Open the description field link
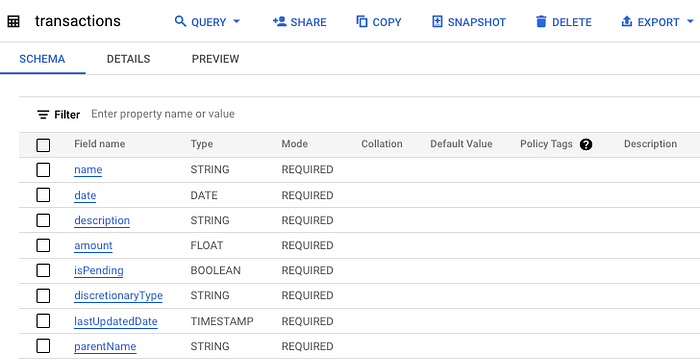 [102, 221]
